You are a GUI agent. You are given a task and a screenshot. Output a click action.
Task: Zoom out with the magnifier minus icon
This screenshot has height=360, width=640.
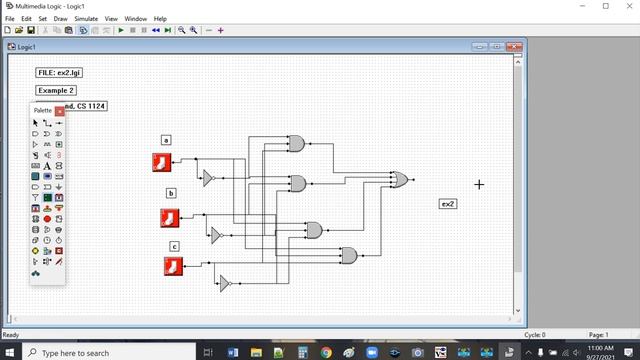click(x=182, y=30)
